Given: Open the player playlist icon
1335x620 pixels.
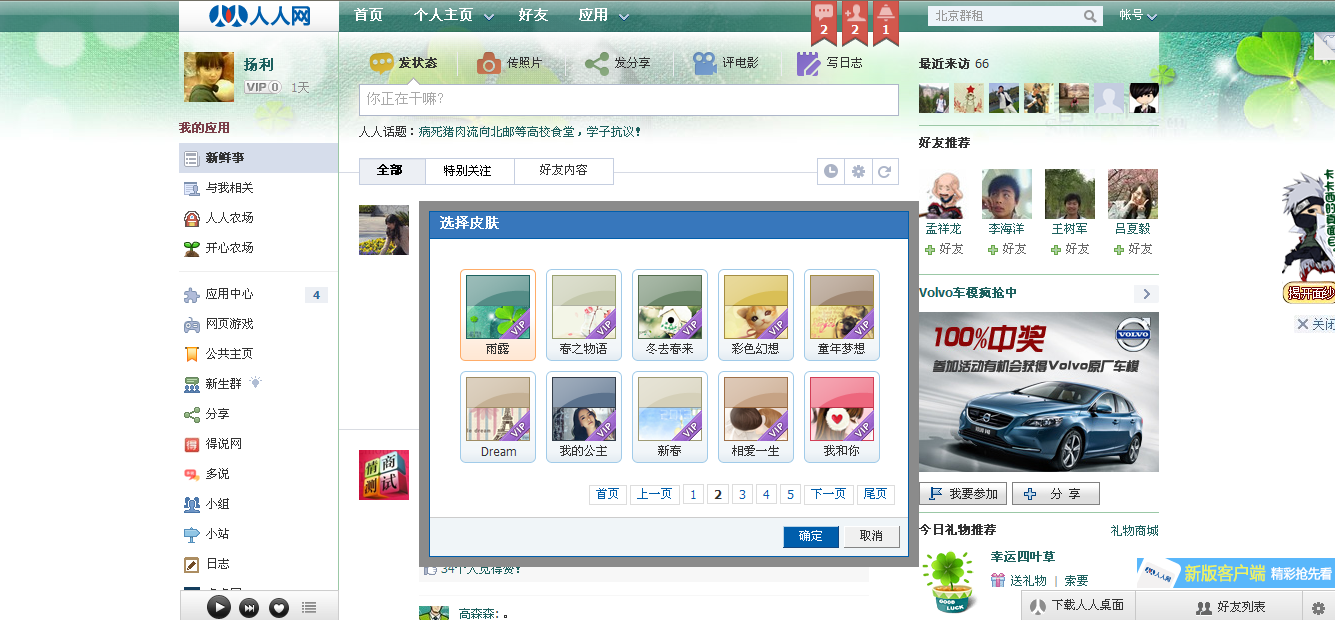Looking at the screenshot, I should point(309,607).
